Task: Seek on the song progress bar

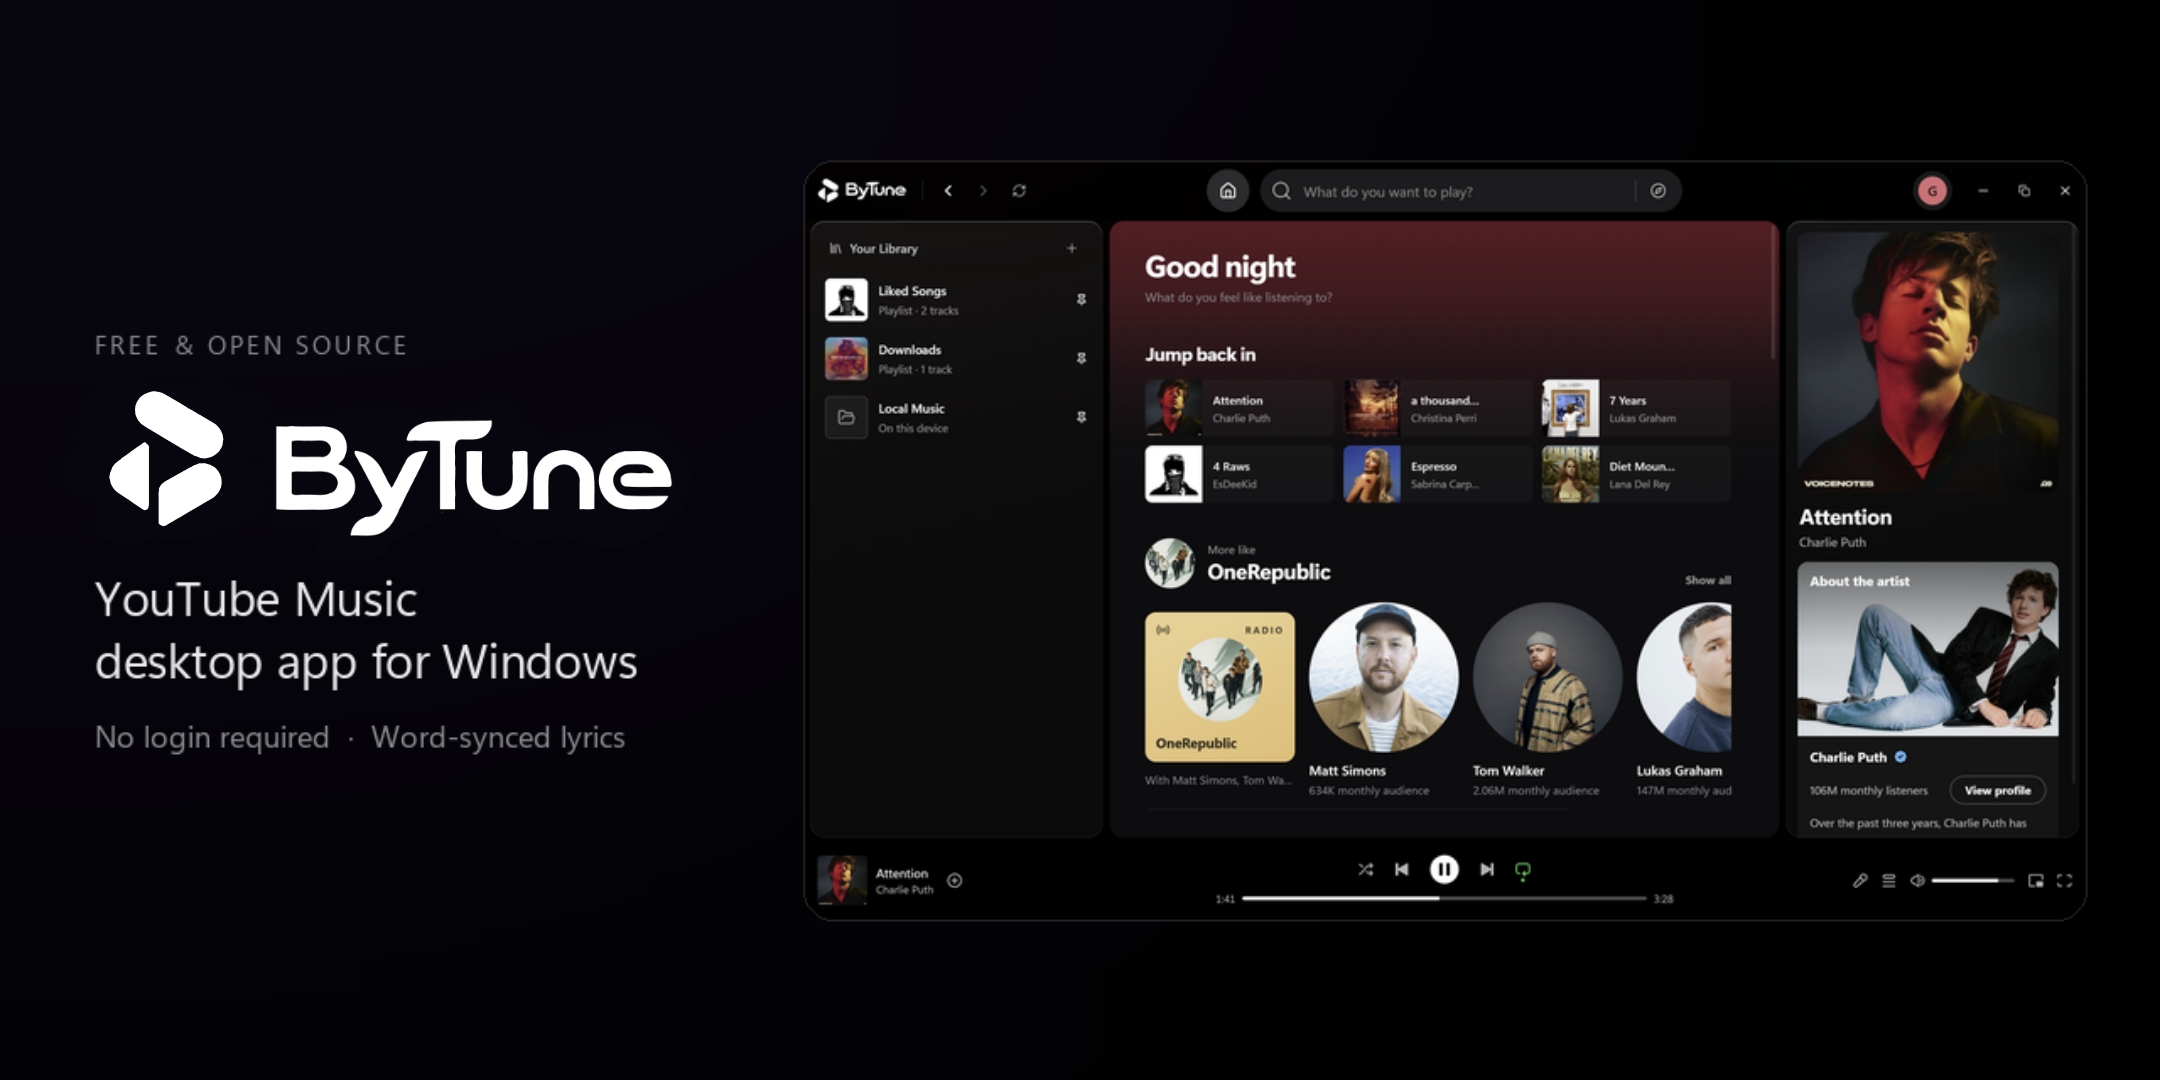Action: point(1444,898)
